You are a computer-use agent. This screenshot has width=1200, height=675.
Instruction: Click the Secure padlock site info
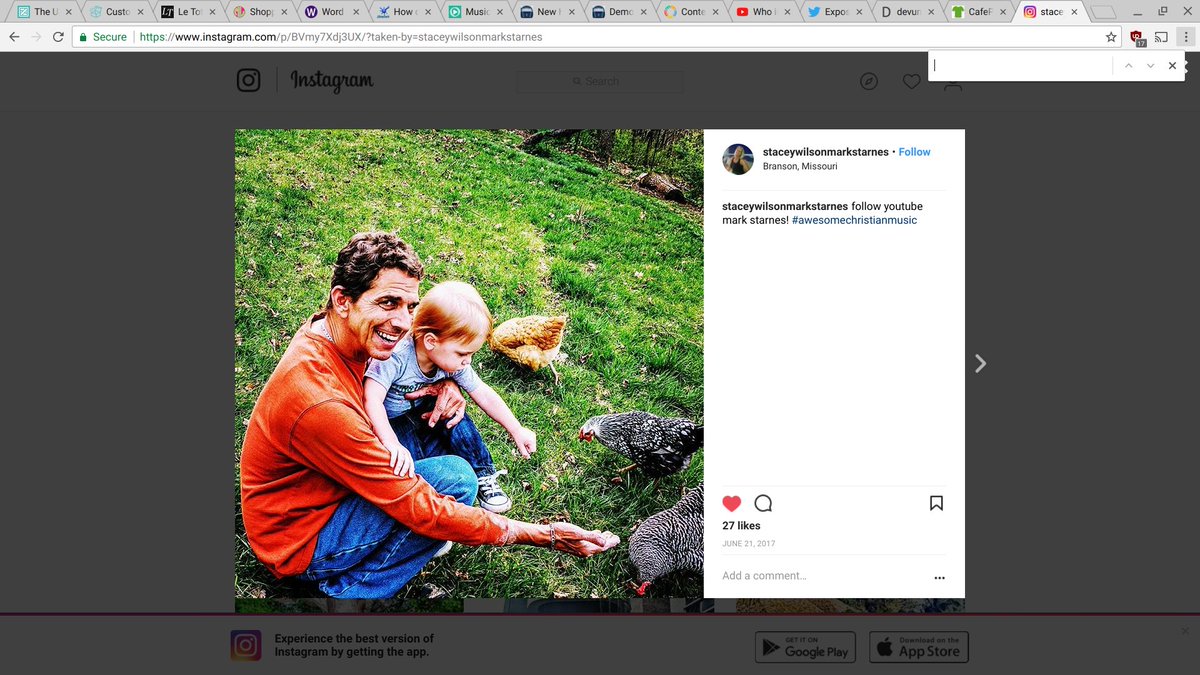click(x=103, y=37)
